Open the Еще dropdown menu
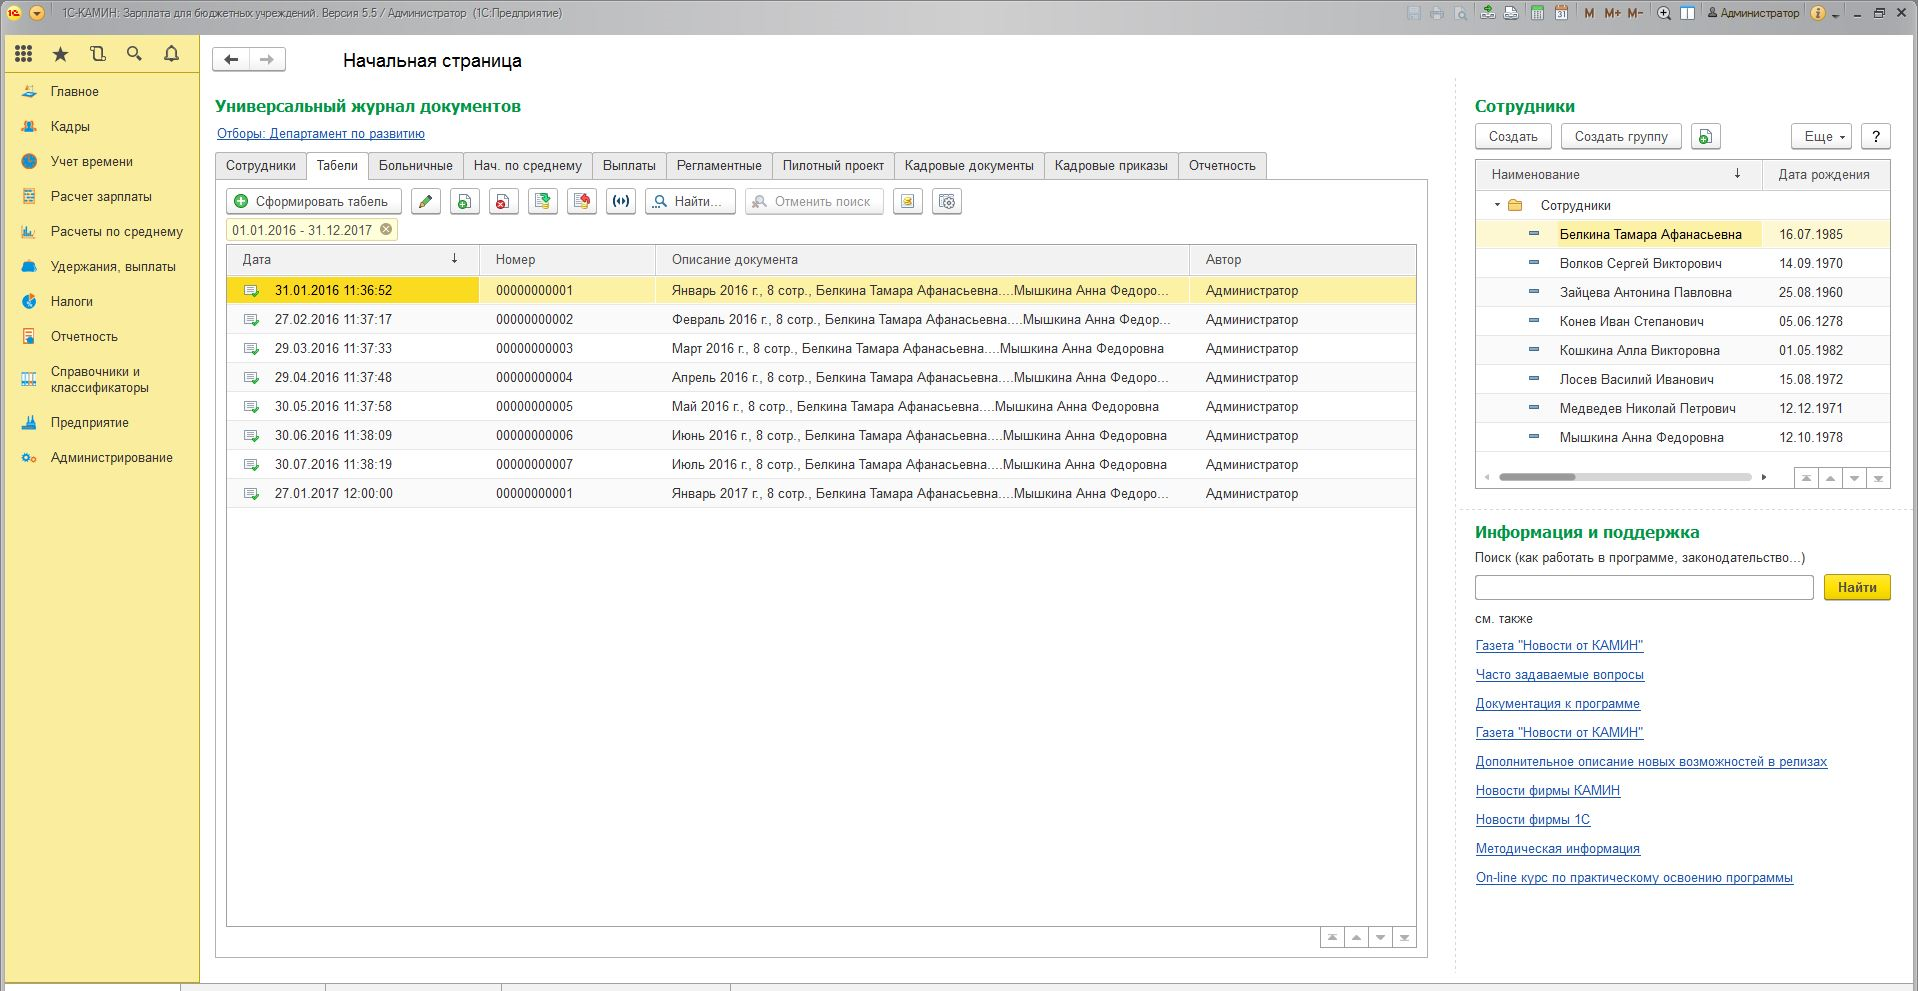Viewport: 1918px width, 991px height. pyautogui.click(x=1822, y=137)
